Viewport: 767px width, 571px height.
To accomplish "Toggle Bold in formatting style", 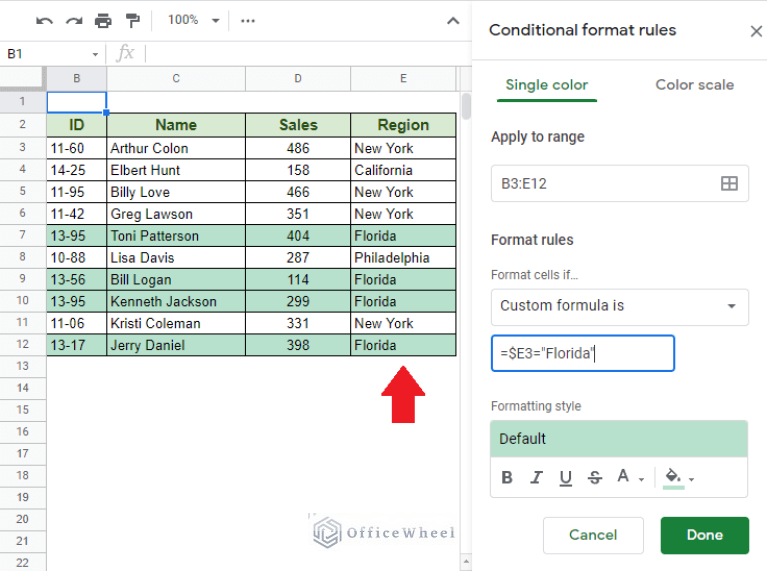I will (x=507, y=478).
